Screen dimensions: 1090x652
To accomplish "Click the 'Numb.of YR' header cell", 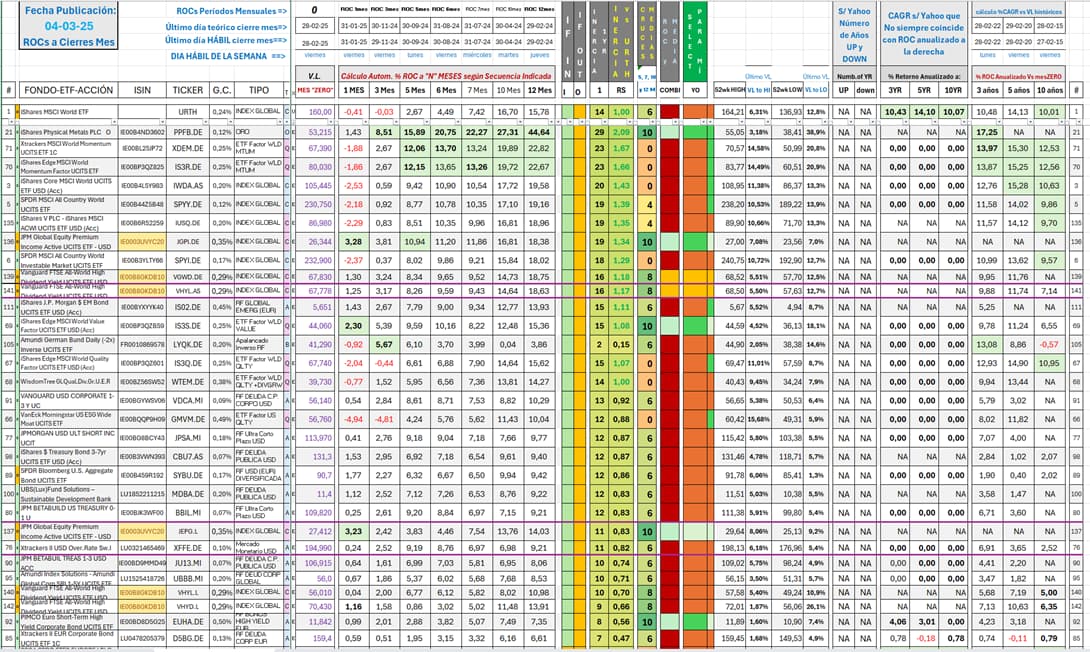I will click(855, 76).
